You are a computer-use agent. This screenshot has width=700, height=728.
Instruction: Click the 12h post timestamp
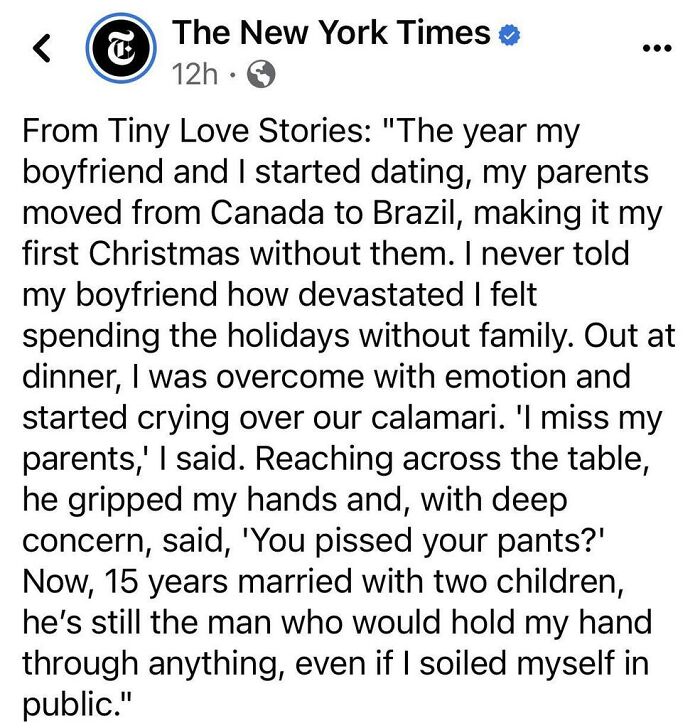196,74
